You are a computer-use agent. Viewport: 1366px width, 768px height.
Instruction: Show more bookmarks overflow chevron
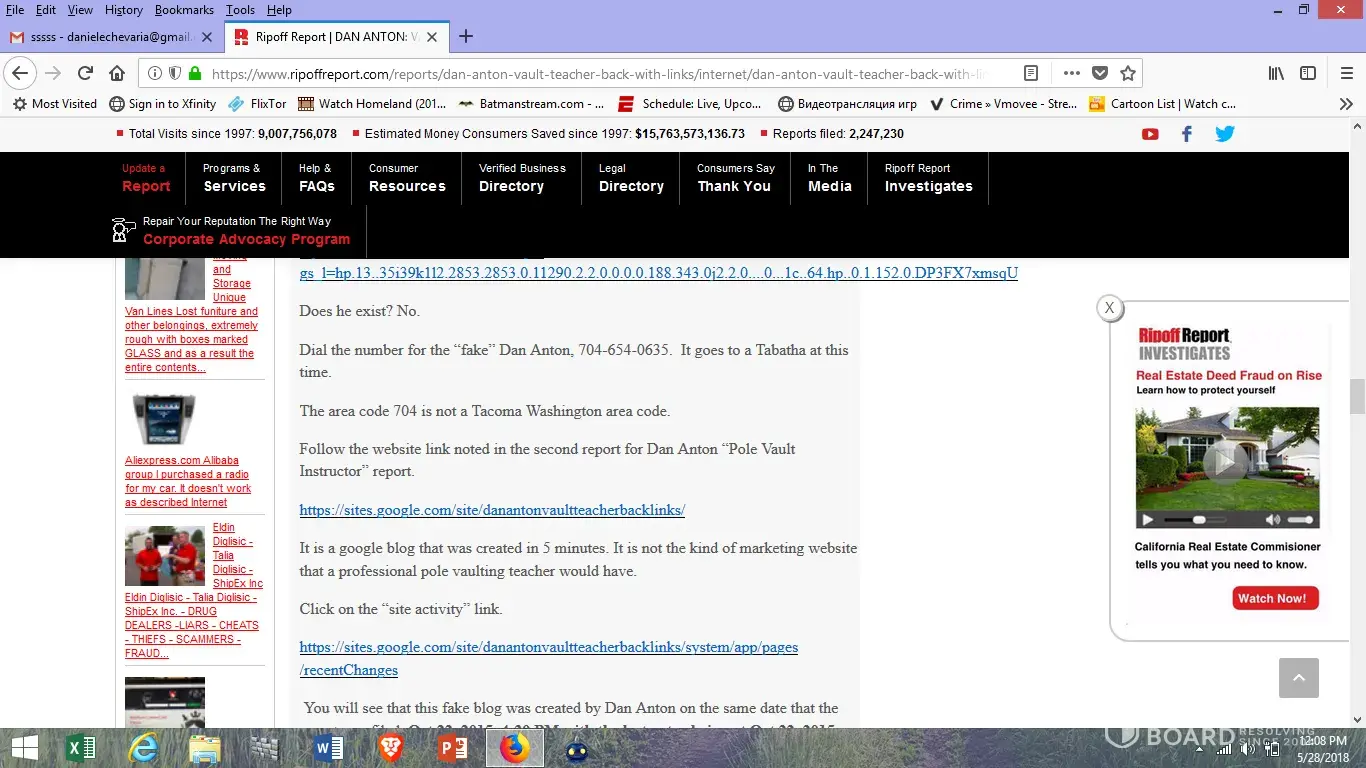(x=1346, y=103)
